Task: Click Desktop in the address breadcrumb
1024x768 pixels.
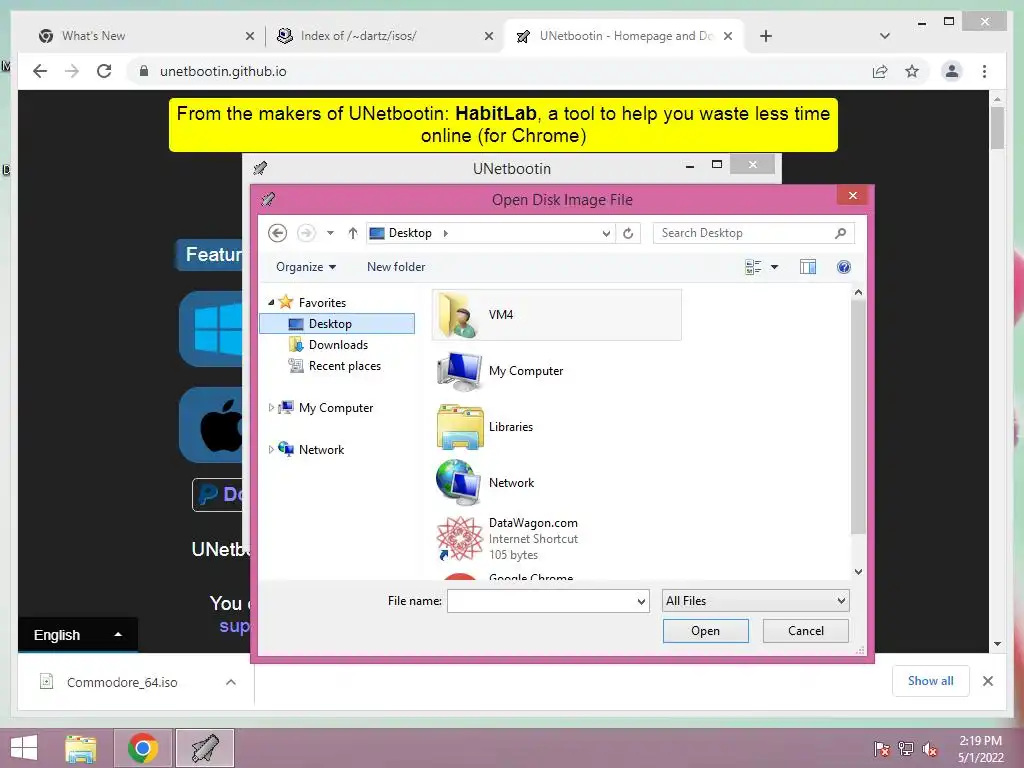Action: [409, 233]
